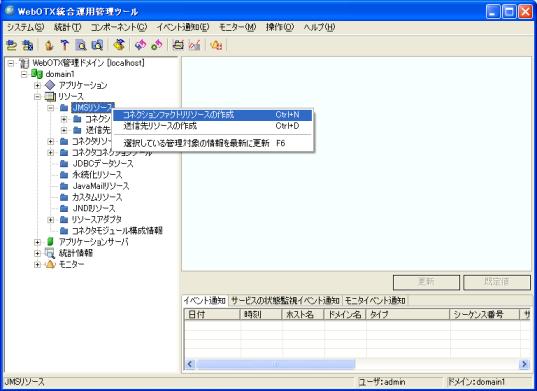Click the リソース node icon

coord(50,97)
